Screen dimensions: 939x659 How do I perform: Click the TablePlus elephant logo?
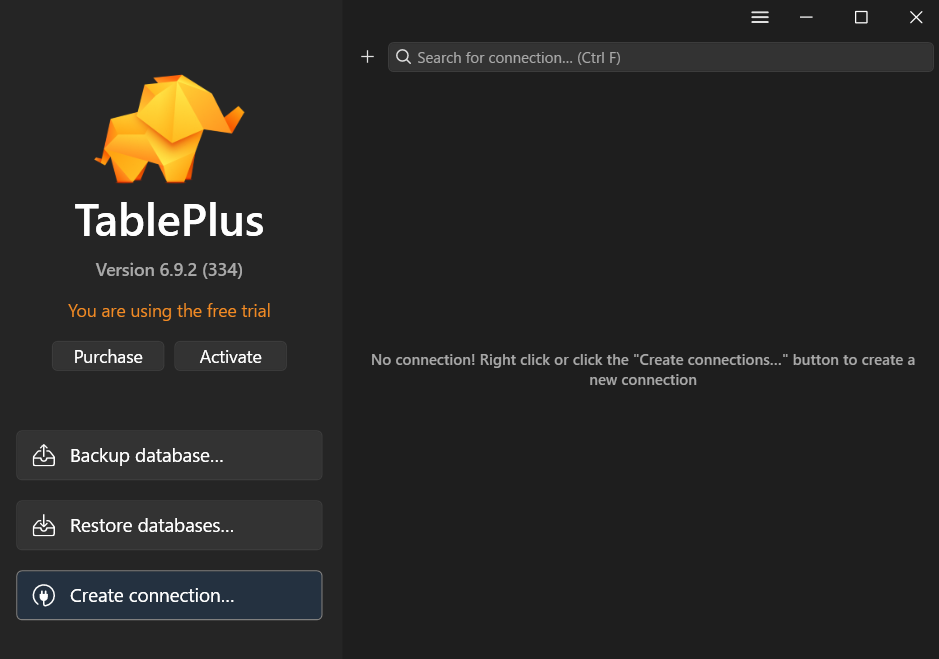tap(169, 128)
